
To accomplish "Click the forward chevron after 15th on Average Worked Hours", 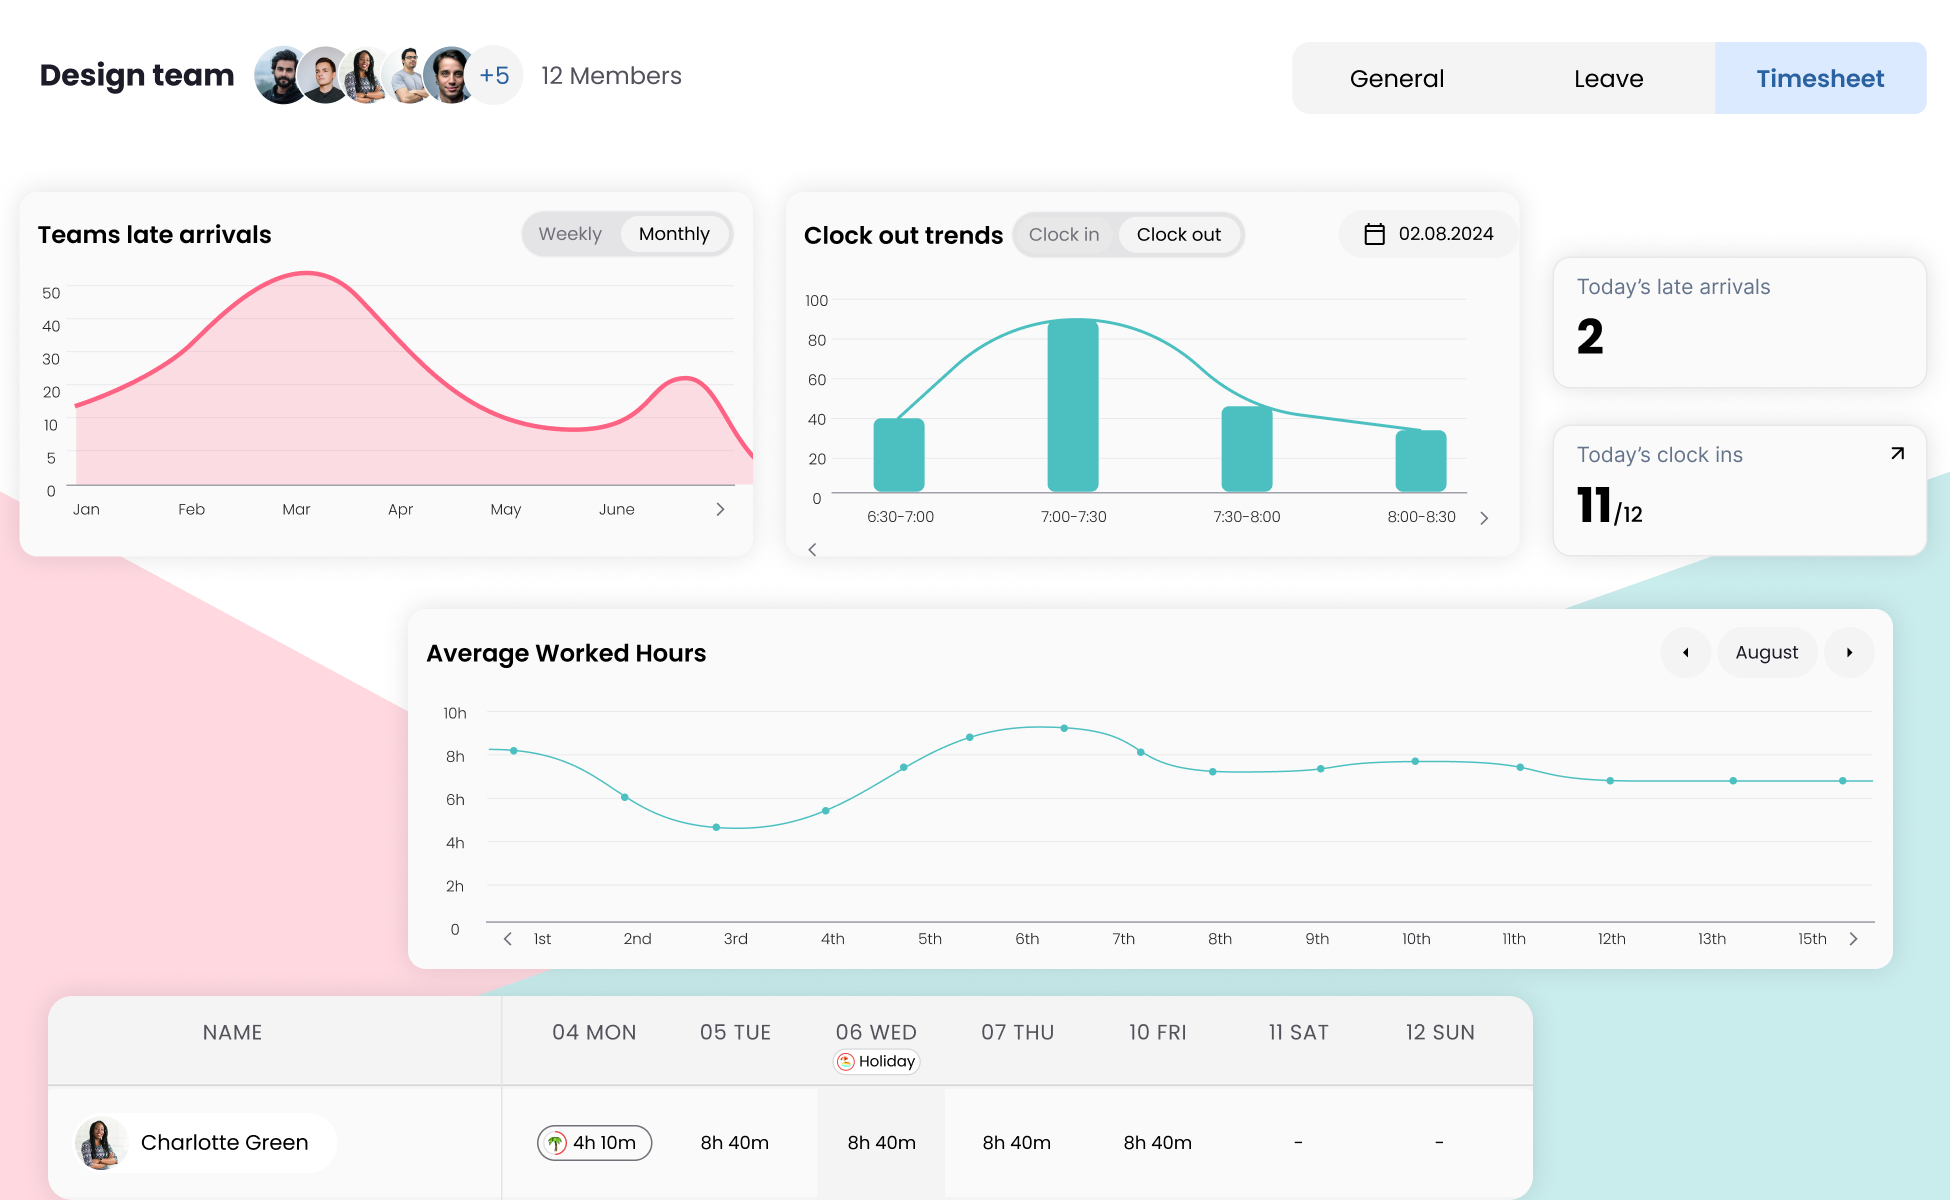I will [x=1854, y=939].
